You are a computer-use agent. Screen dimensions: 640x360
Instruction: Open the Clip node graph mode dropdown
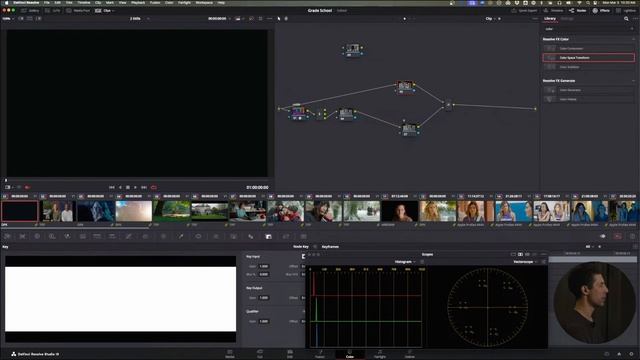490,19
